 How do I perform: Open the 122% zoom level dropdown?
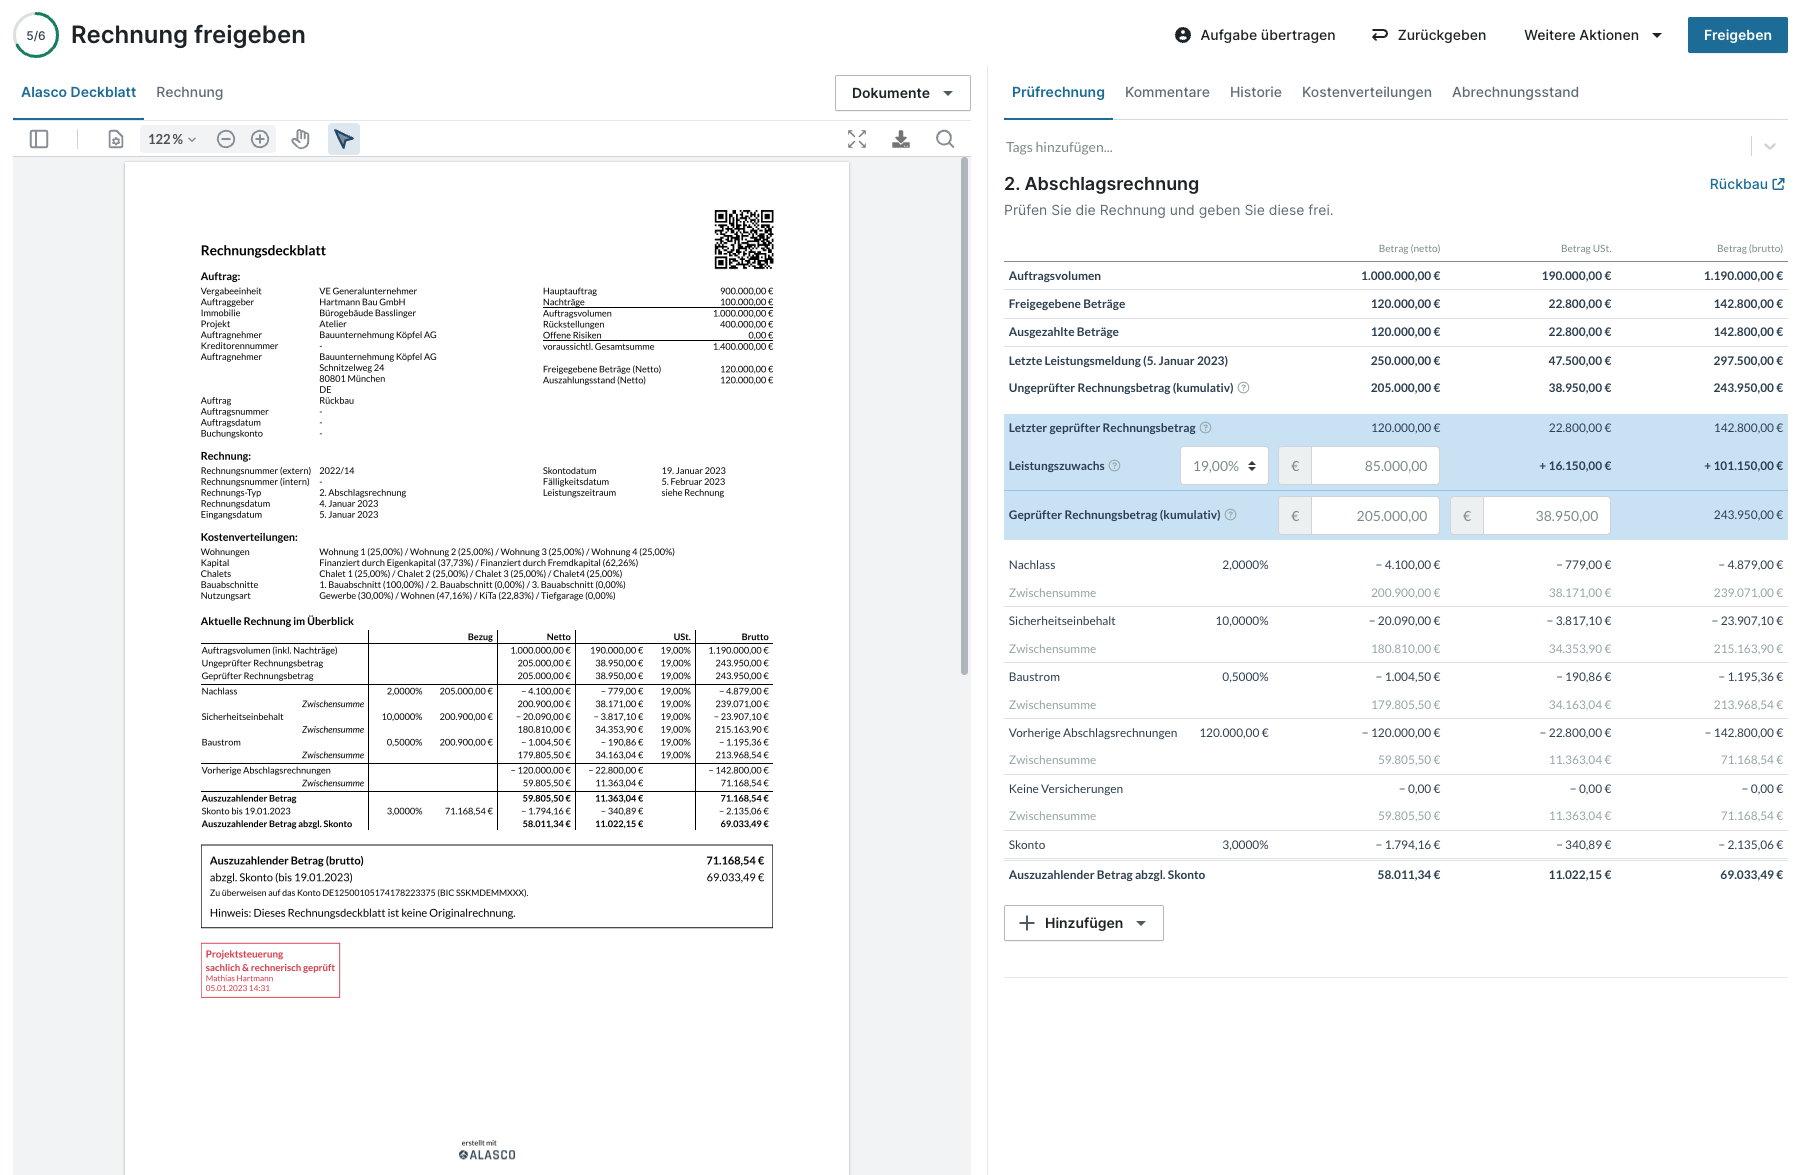tap(172, 139)
